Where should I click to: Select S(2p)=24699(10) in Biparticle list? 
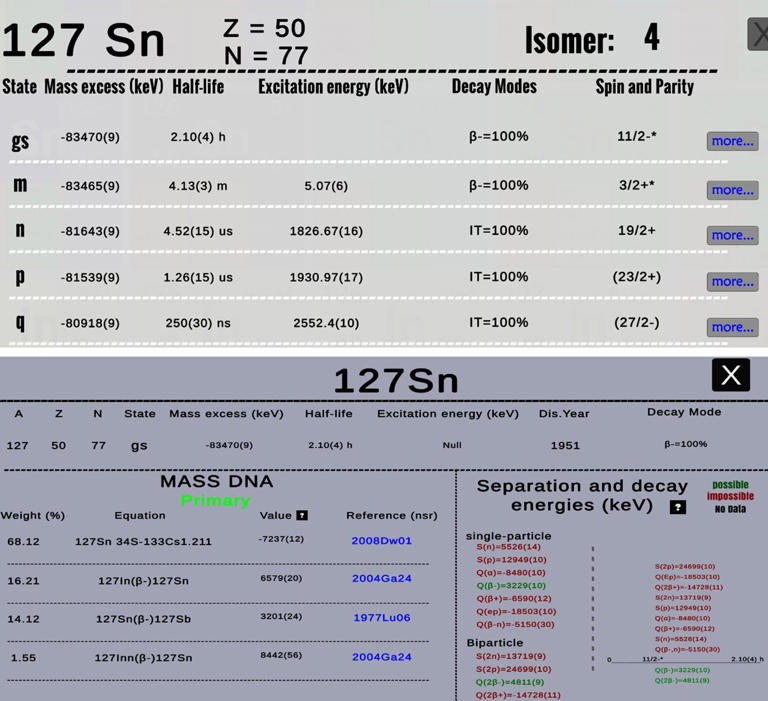click(514, 669)
